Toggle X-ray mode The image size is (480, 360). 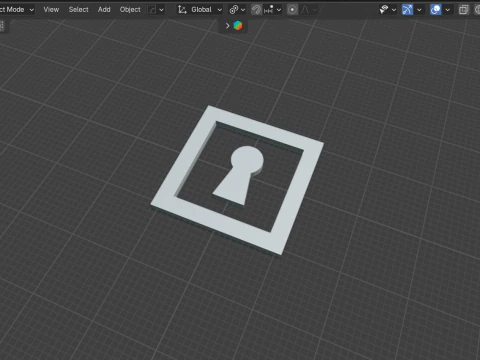tap(464, 10)
